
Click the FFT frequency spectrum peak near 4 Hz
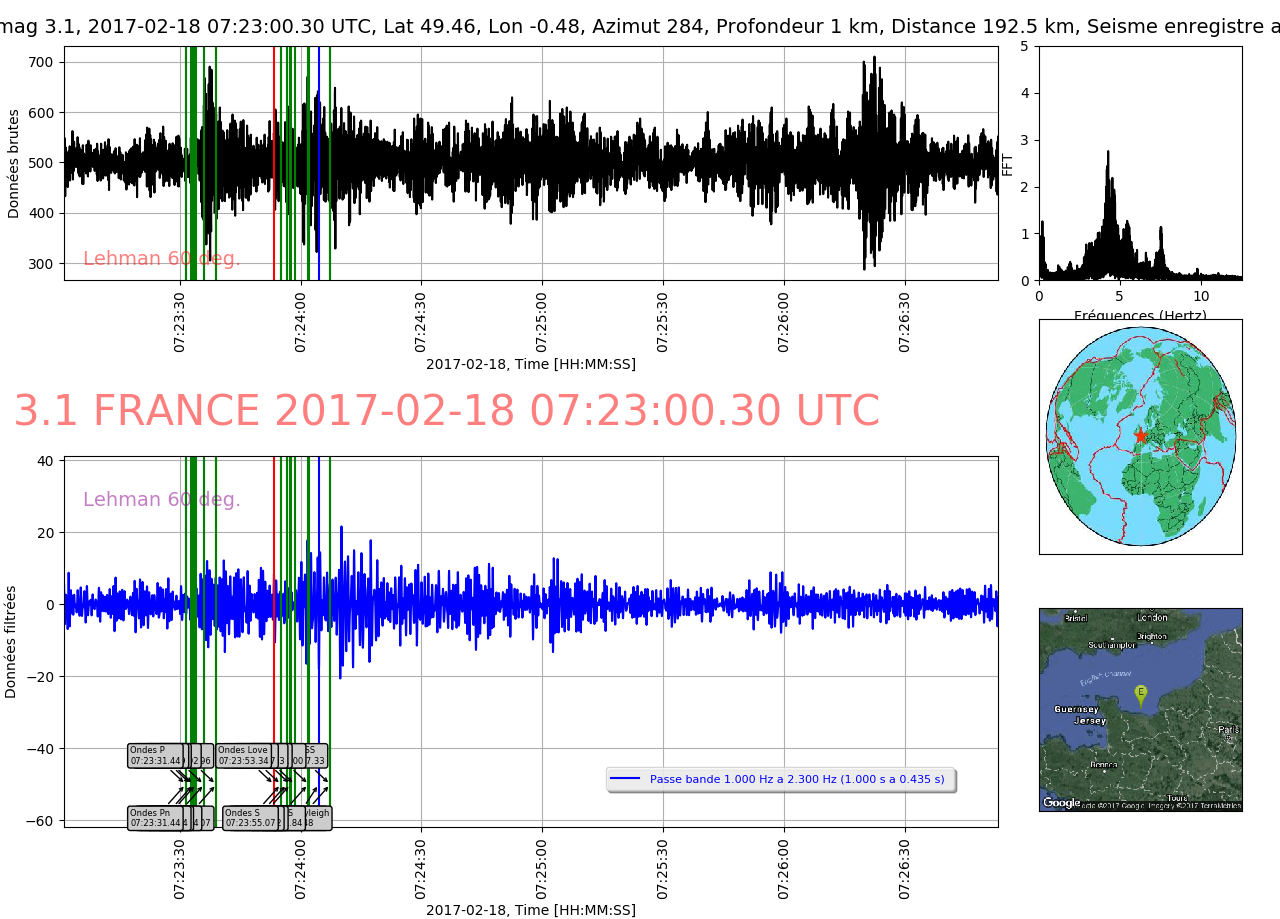click(1108, 155)
